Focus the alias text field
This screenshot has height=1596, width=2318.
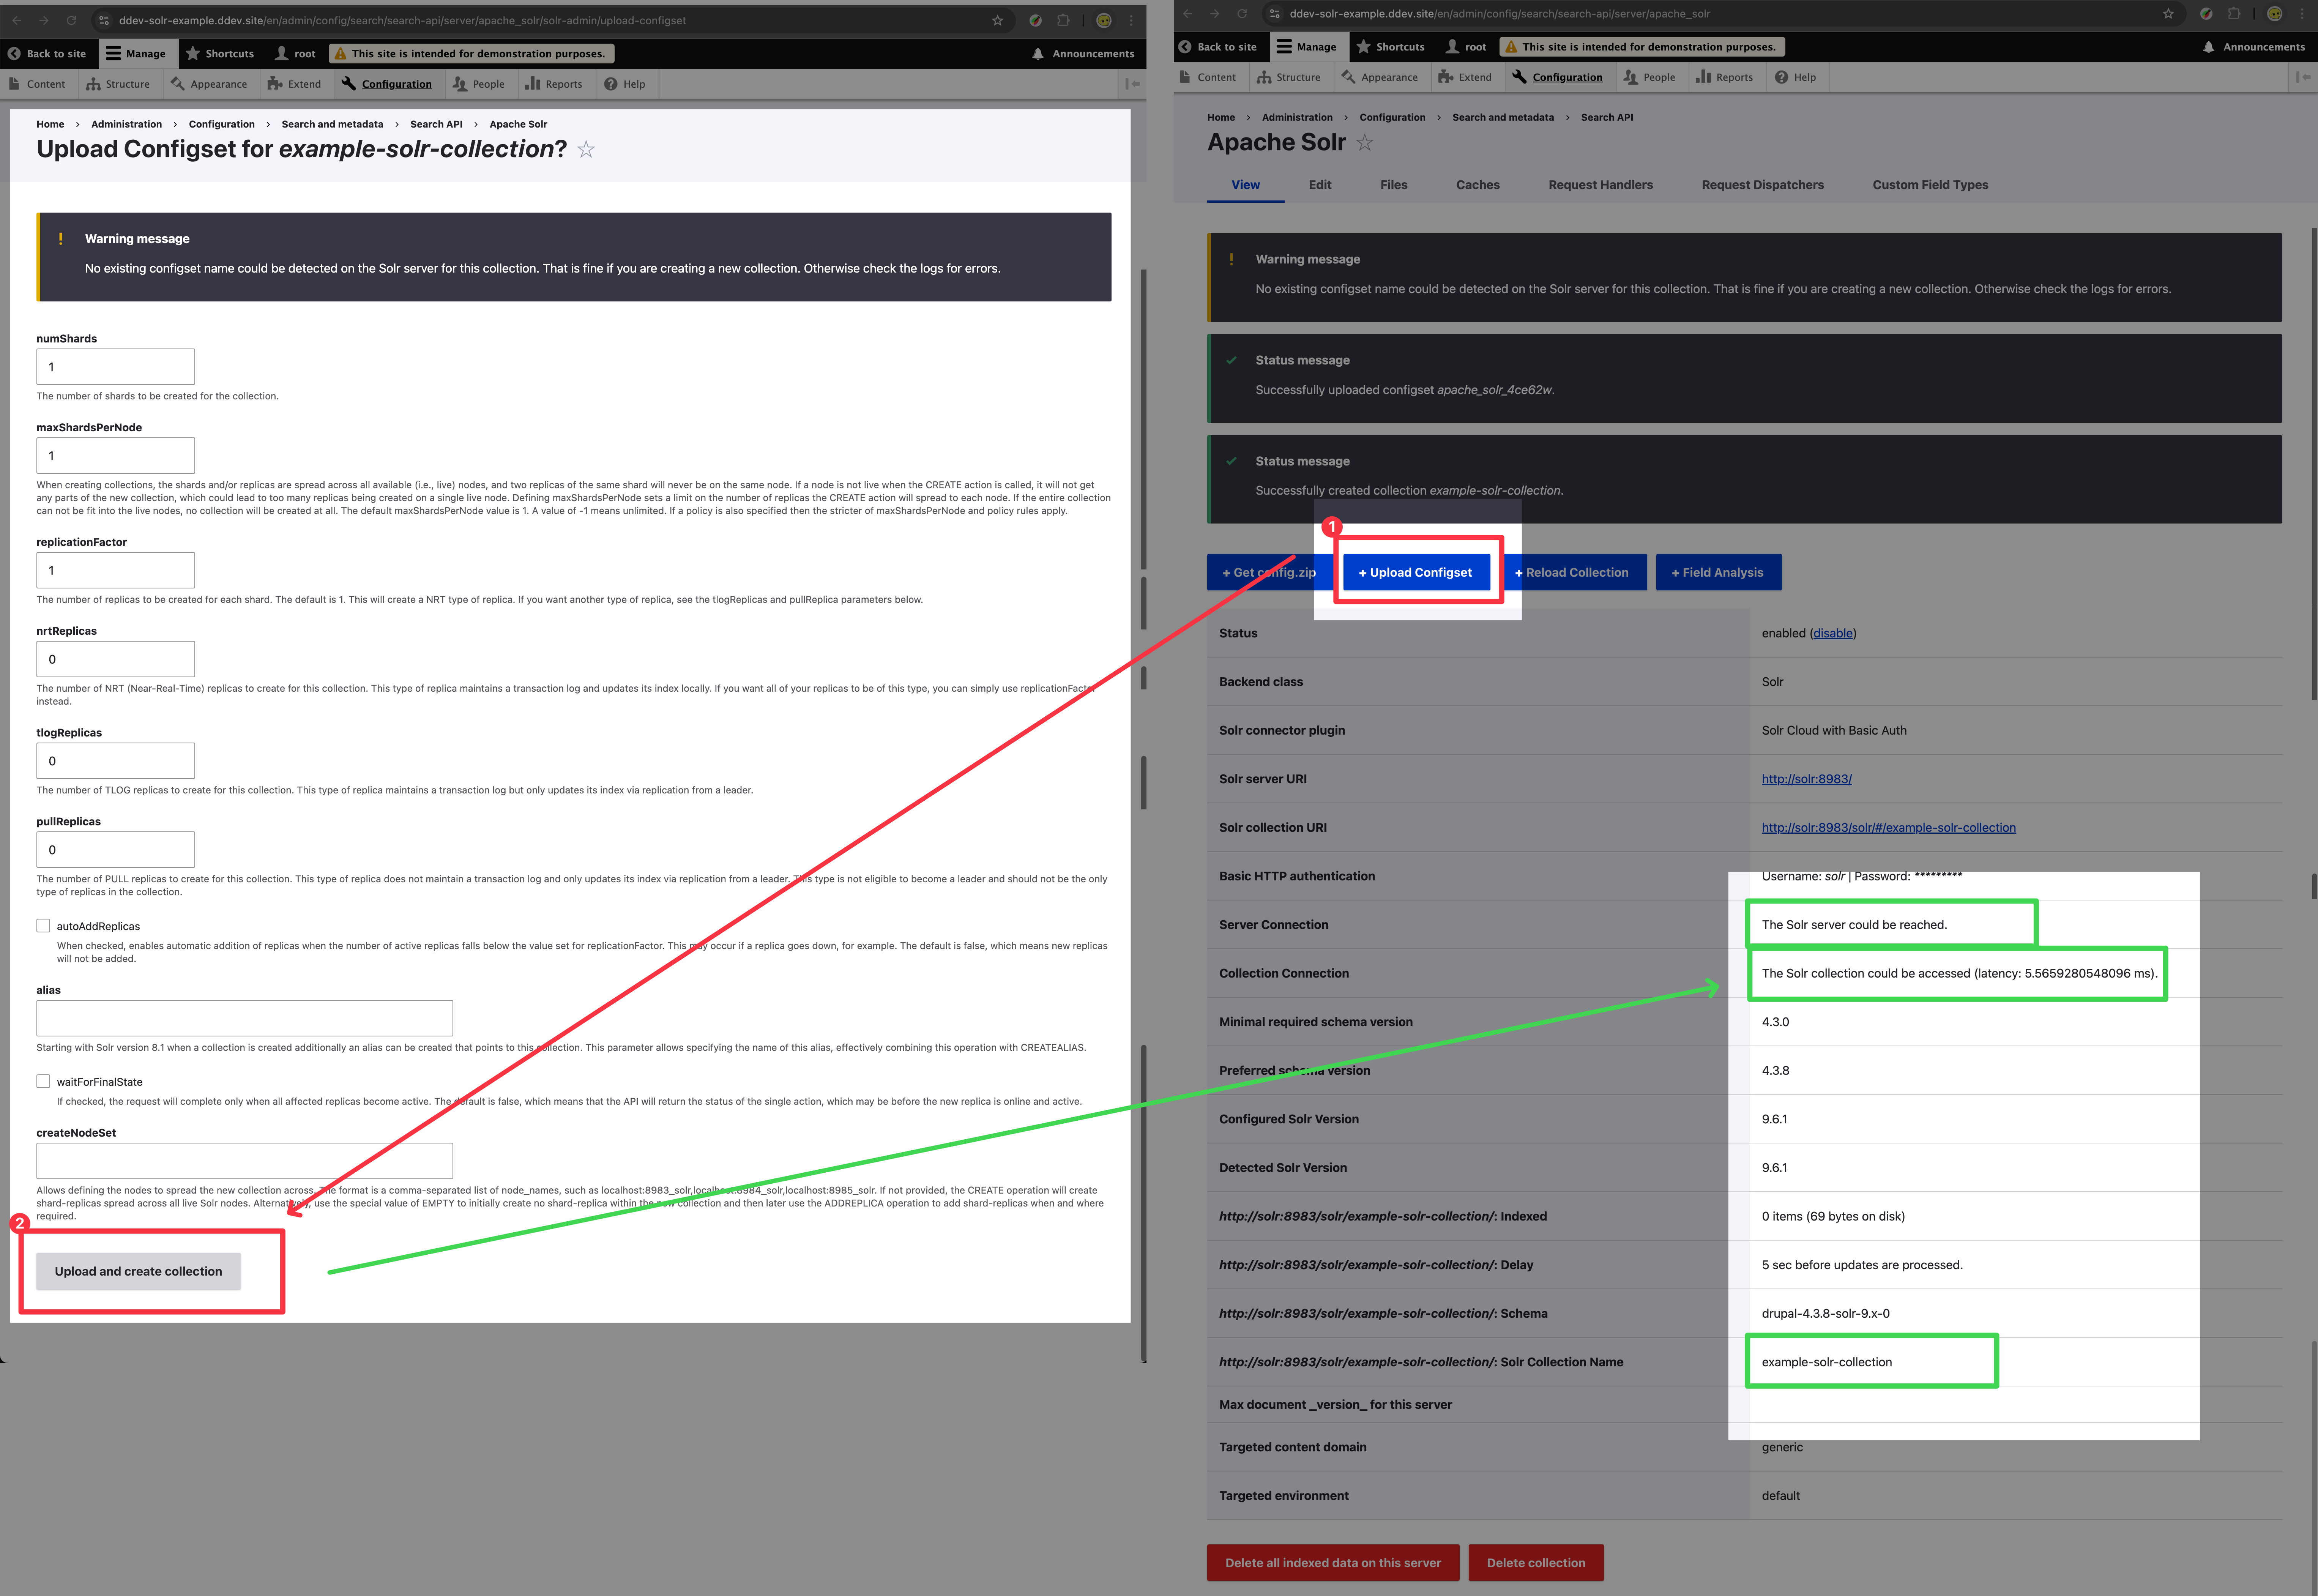(x=244, y=1018)
